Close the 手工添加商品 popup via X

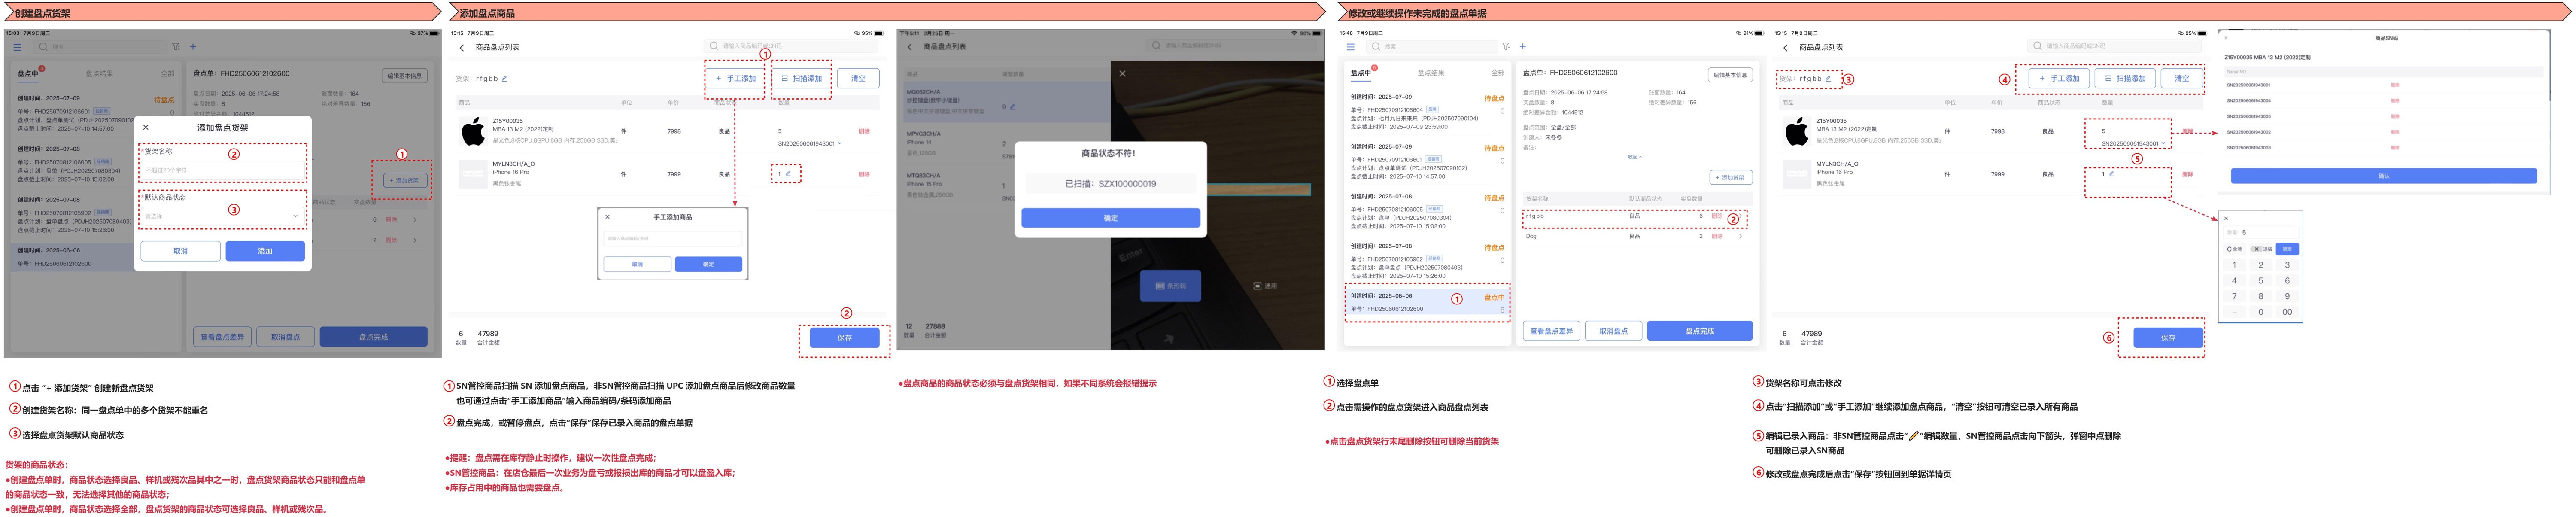(607, 217)
